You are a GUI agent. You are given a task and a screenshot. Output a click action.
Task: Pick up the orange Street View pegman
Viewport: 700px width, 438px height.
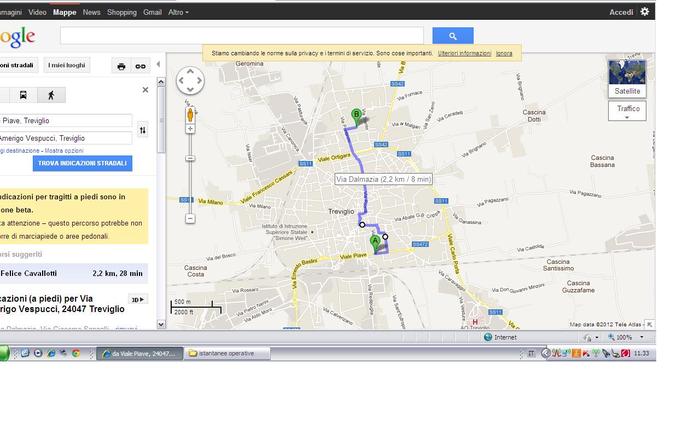tap(190, 115)
